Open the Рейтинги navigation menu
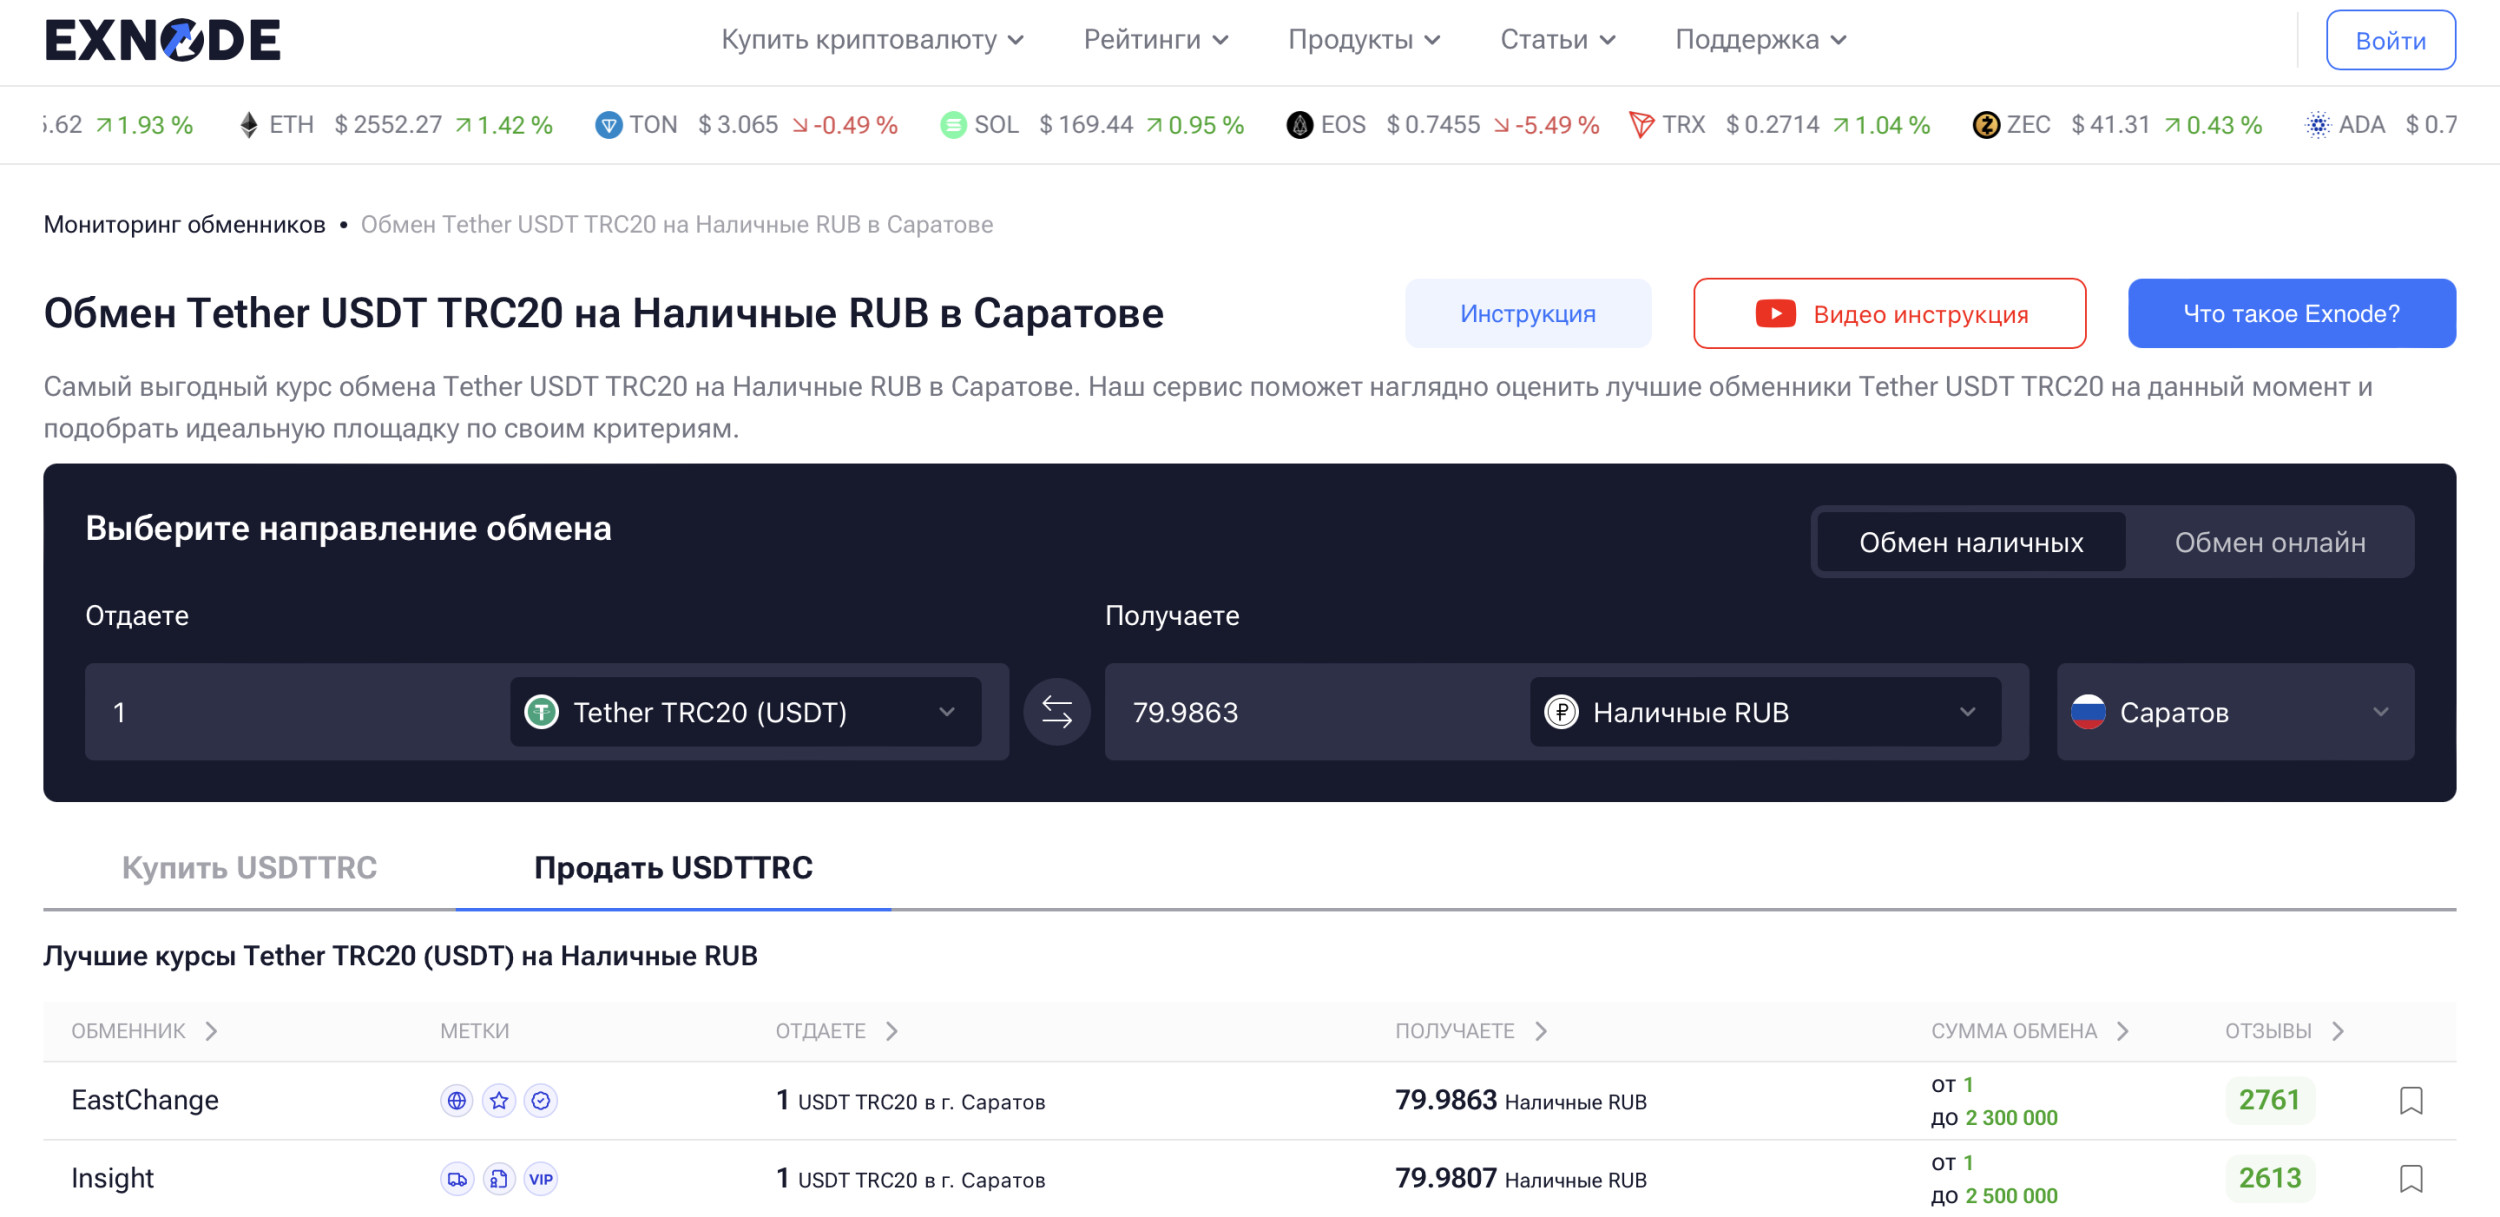Screen dimensions: 2500x1217 pyautogui.click(x=1155, y=40)
